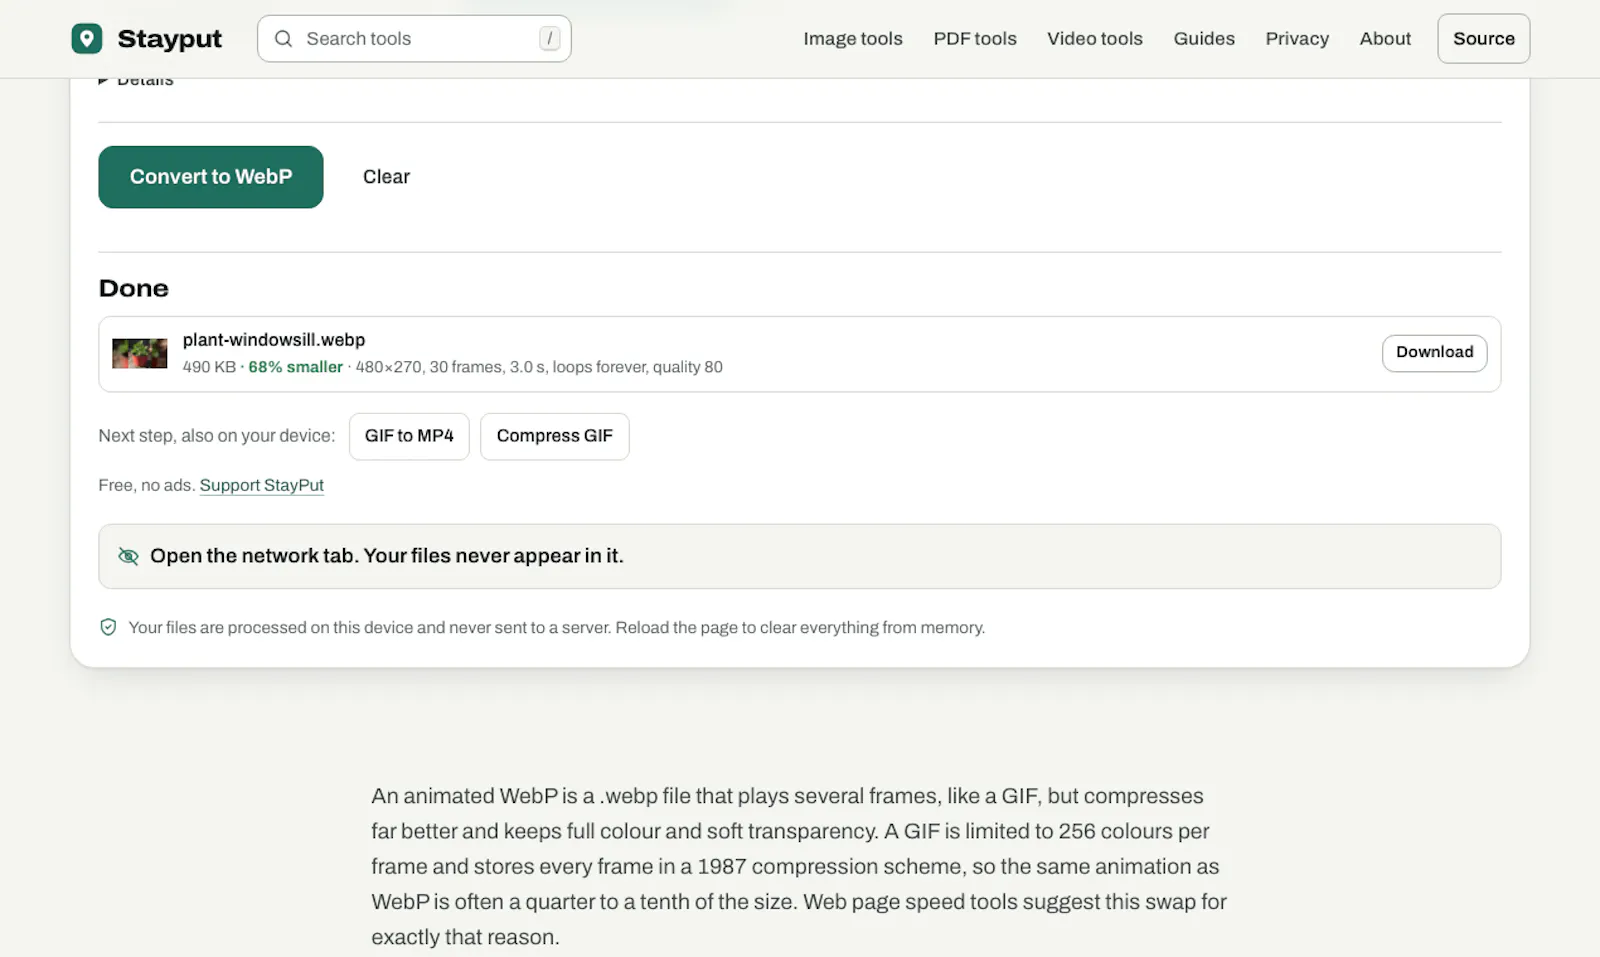The height and width of the screenshot is (957, 1600).
Task: Open the Privacy page
Action: [1297, 39]
